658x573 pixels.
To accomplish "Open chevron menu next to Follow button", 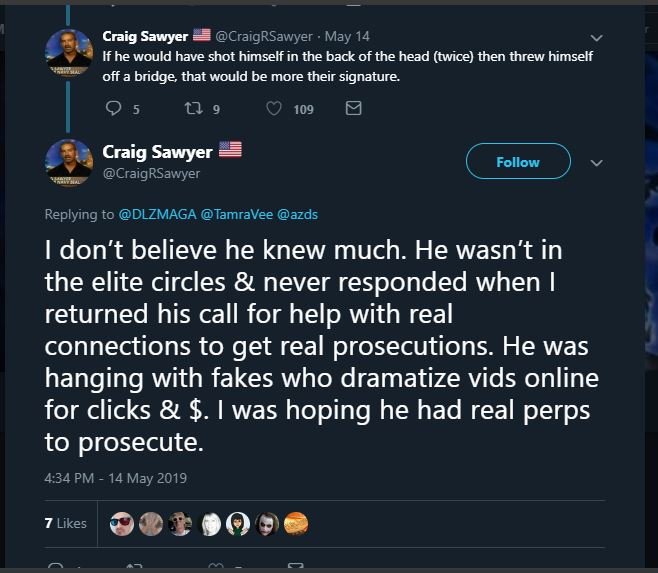I will (x=597, y=162).
